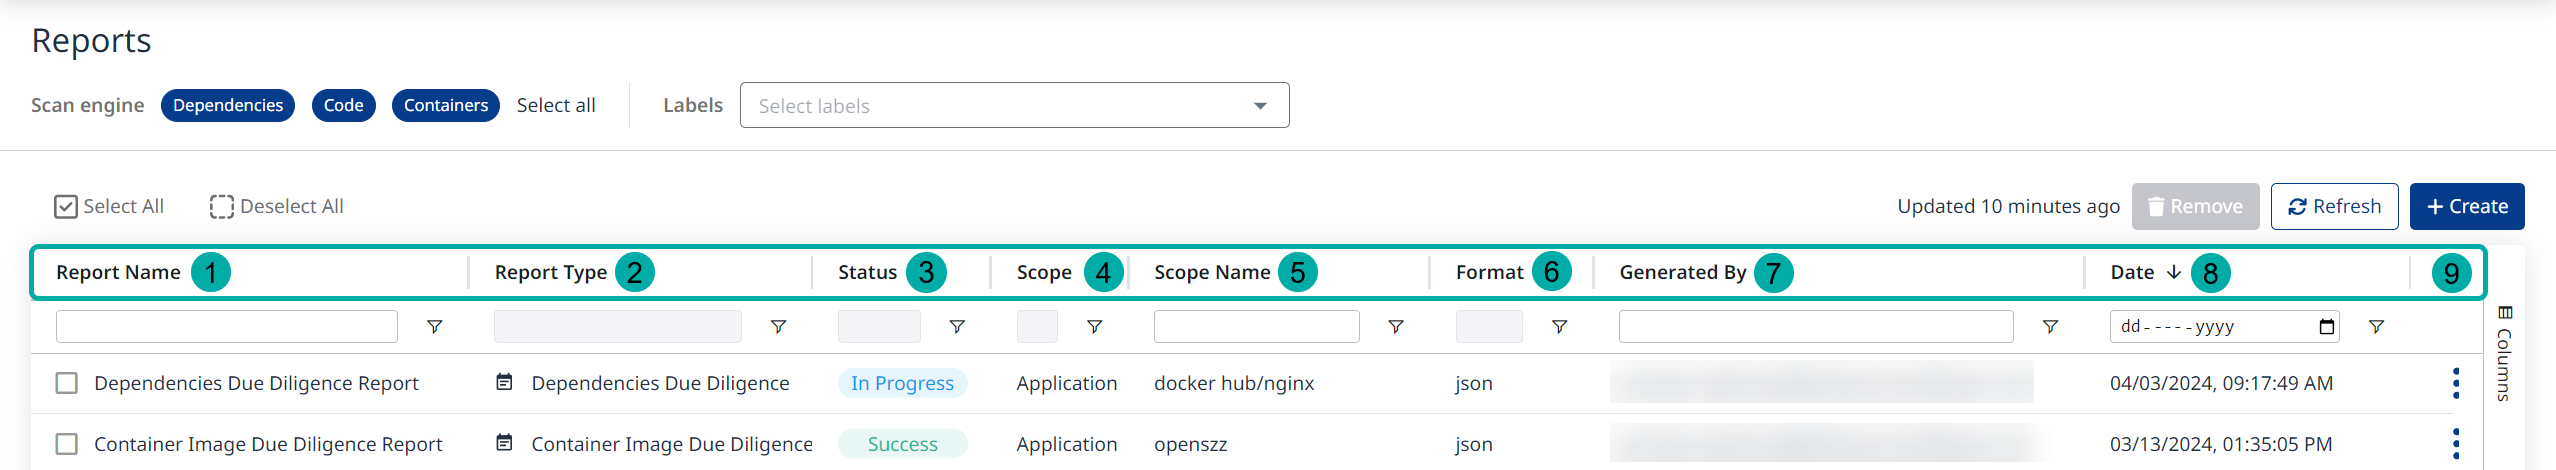
Task: Check the Dependencies Due Diligence Report row checkbox
Action: [x=67, y=383]
